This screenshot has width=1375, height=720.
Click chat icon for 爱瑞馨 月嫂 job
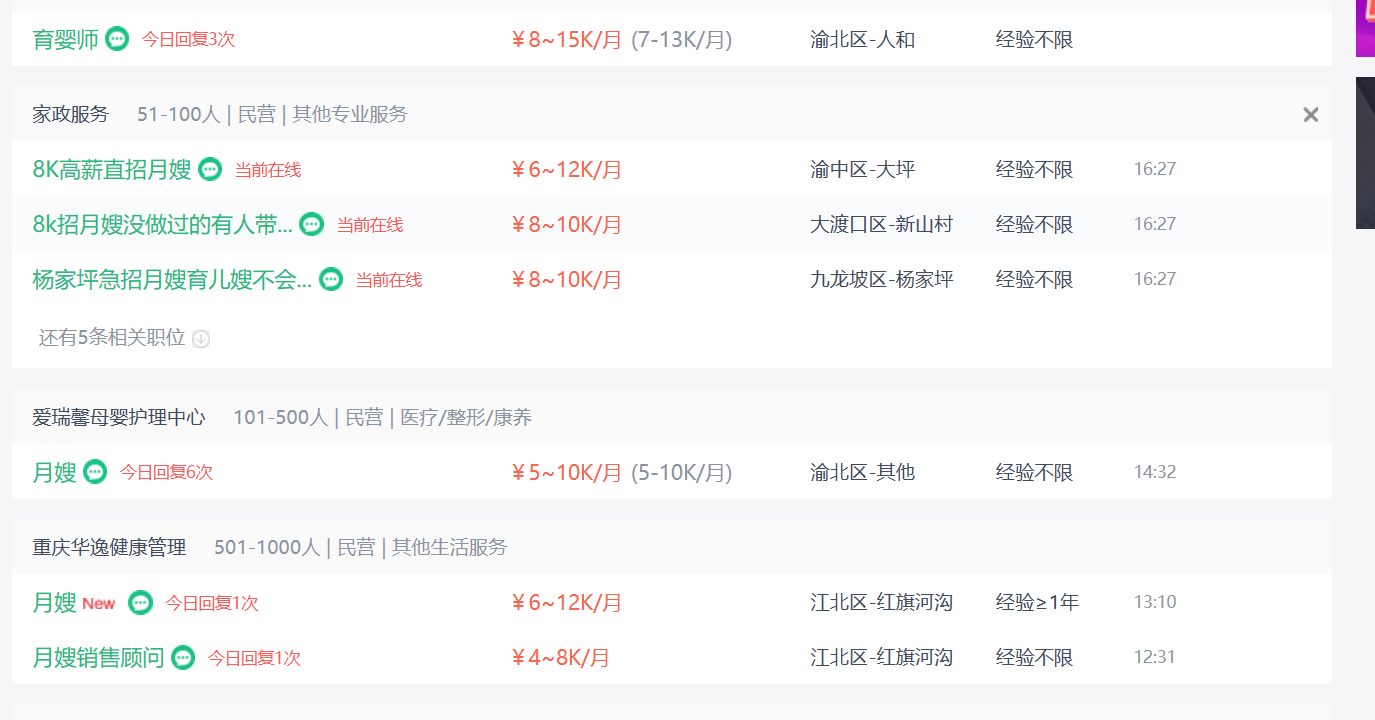pyautogui.click(x=95, y=471)
